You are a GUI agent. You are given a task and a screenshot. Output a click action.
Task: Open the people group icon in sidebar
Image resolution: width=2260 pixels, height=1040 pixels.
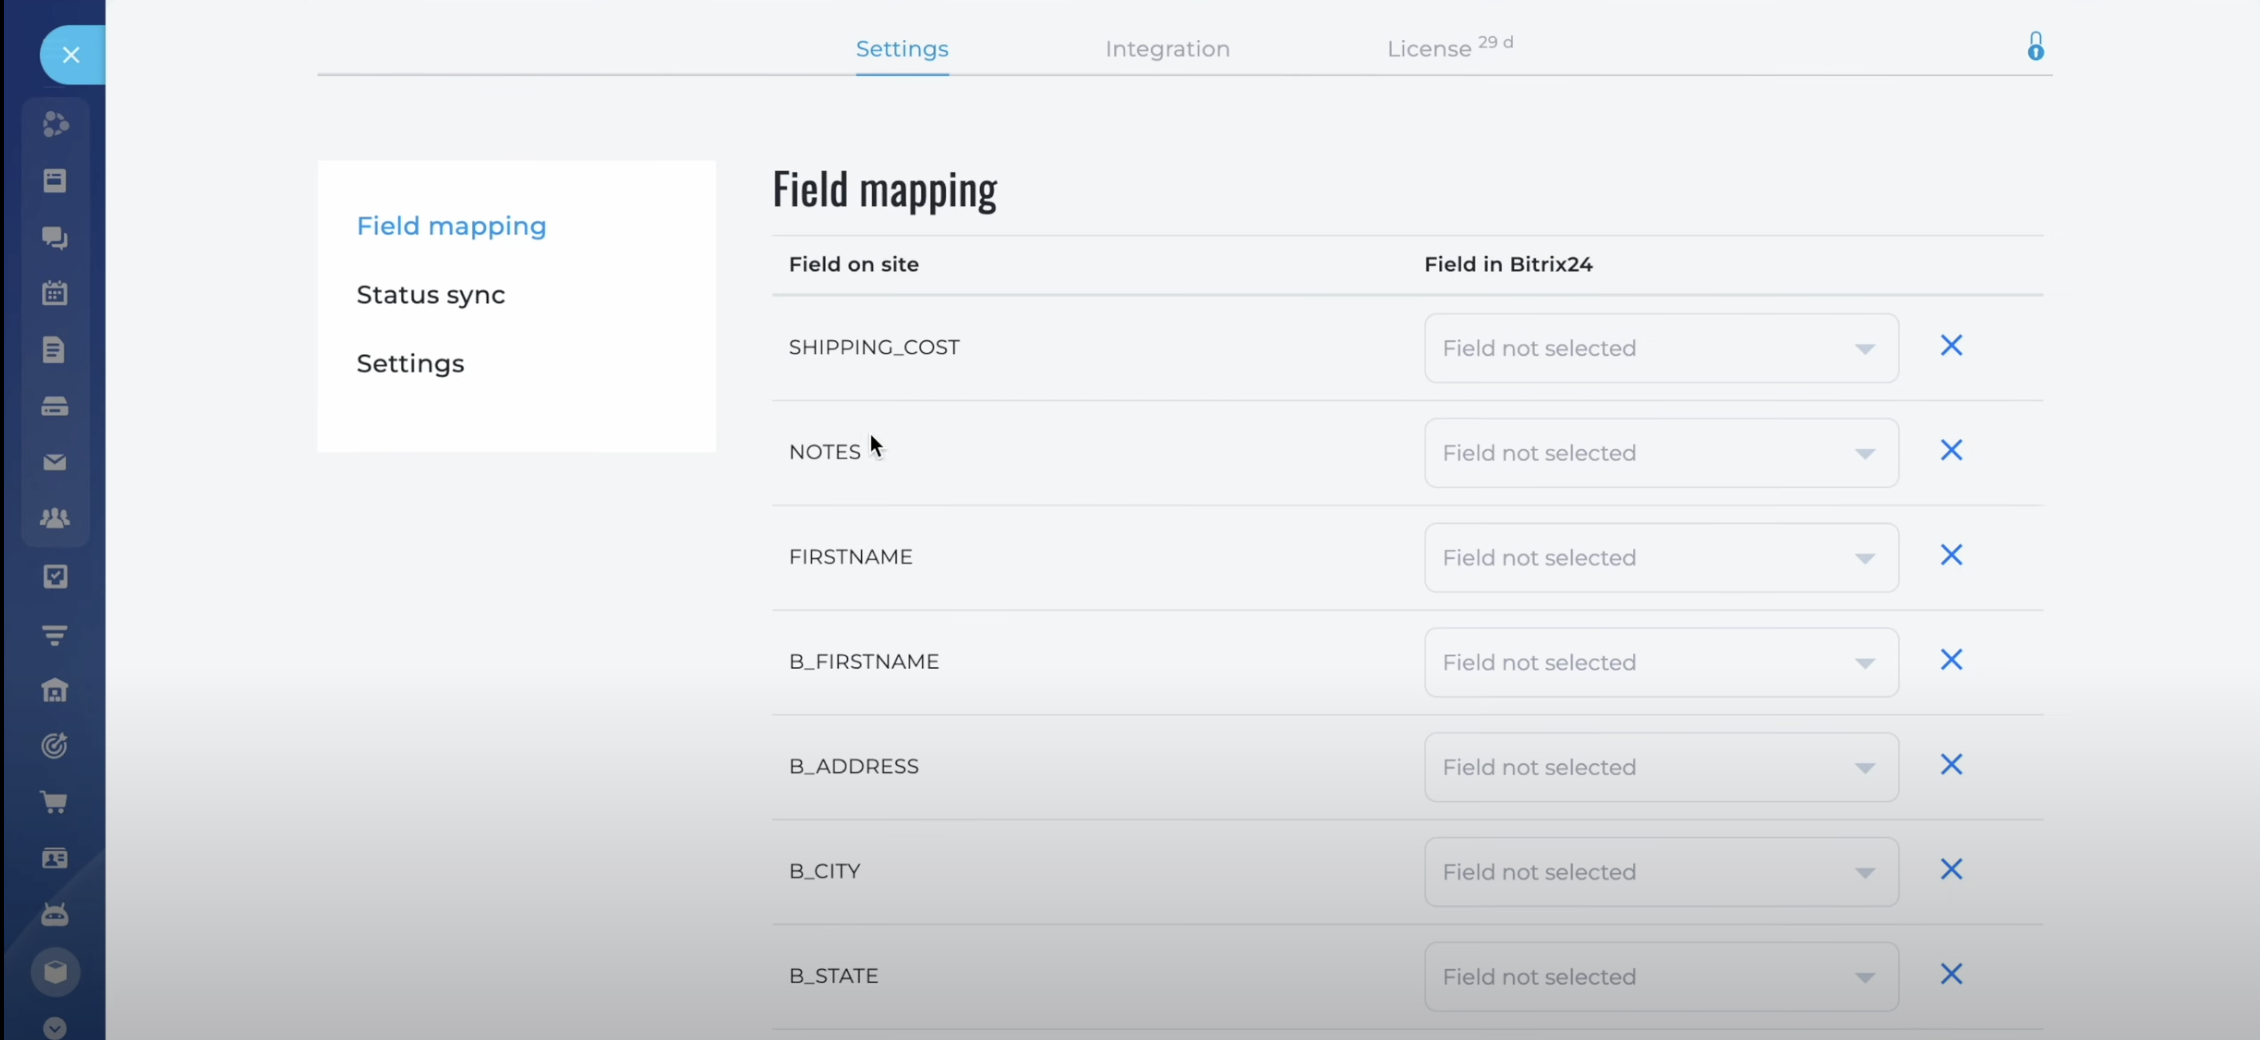point(55,518)
